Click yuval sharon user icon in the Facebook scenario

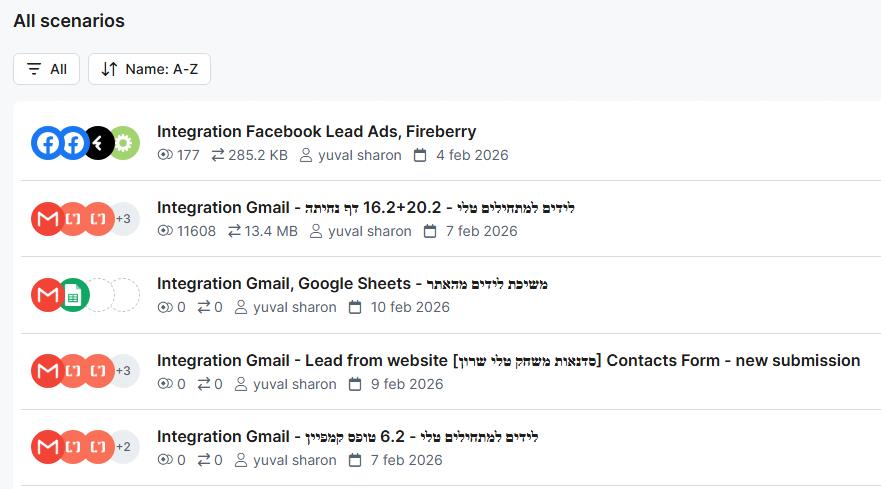point(306,155)
